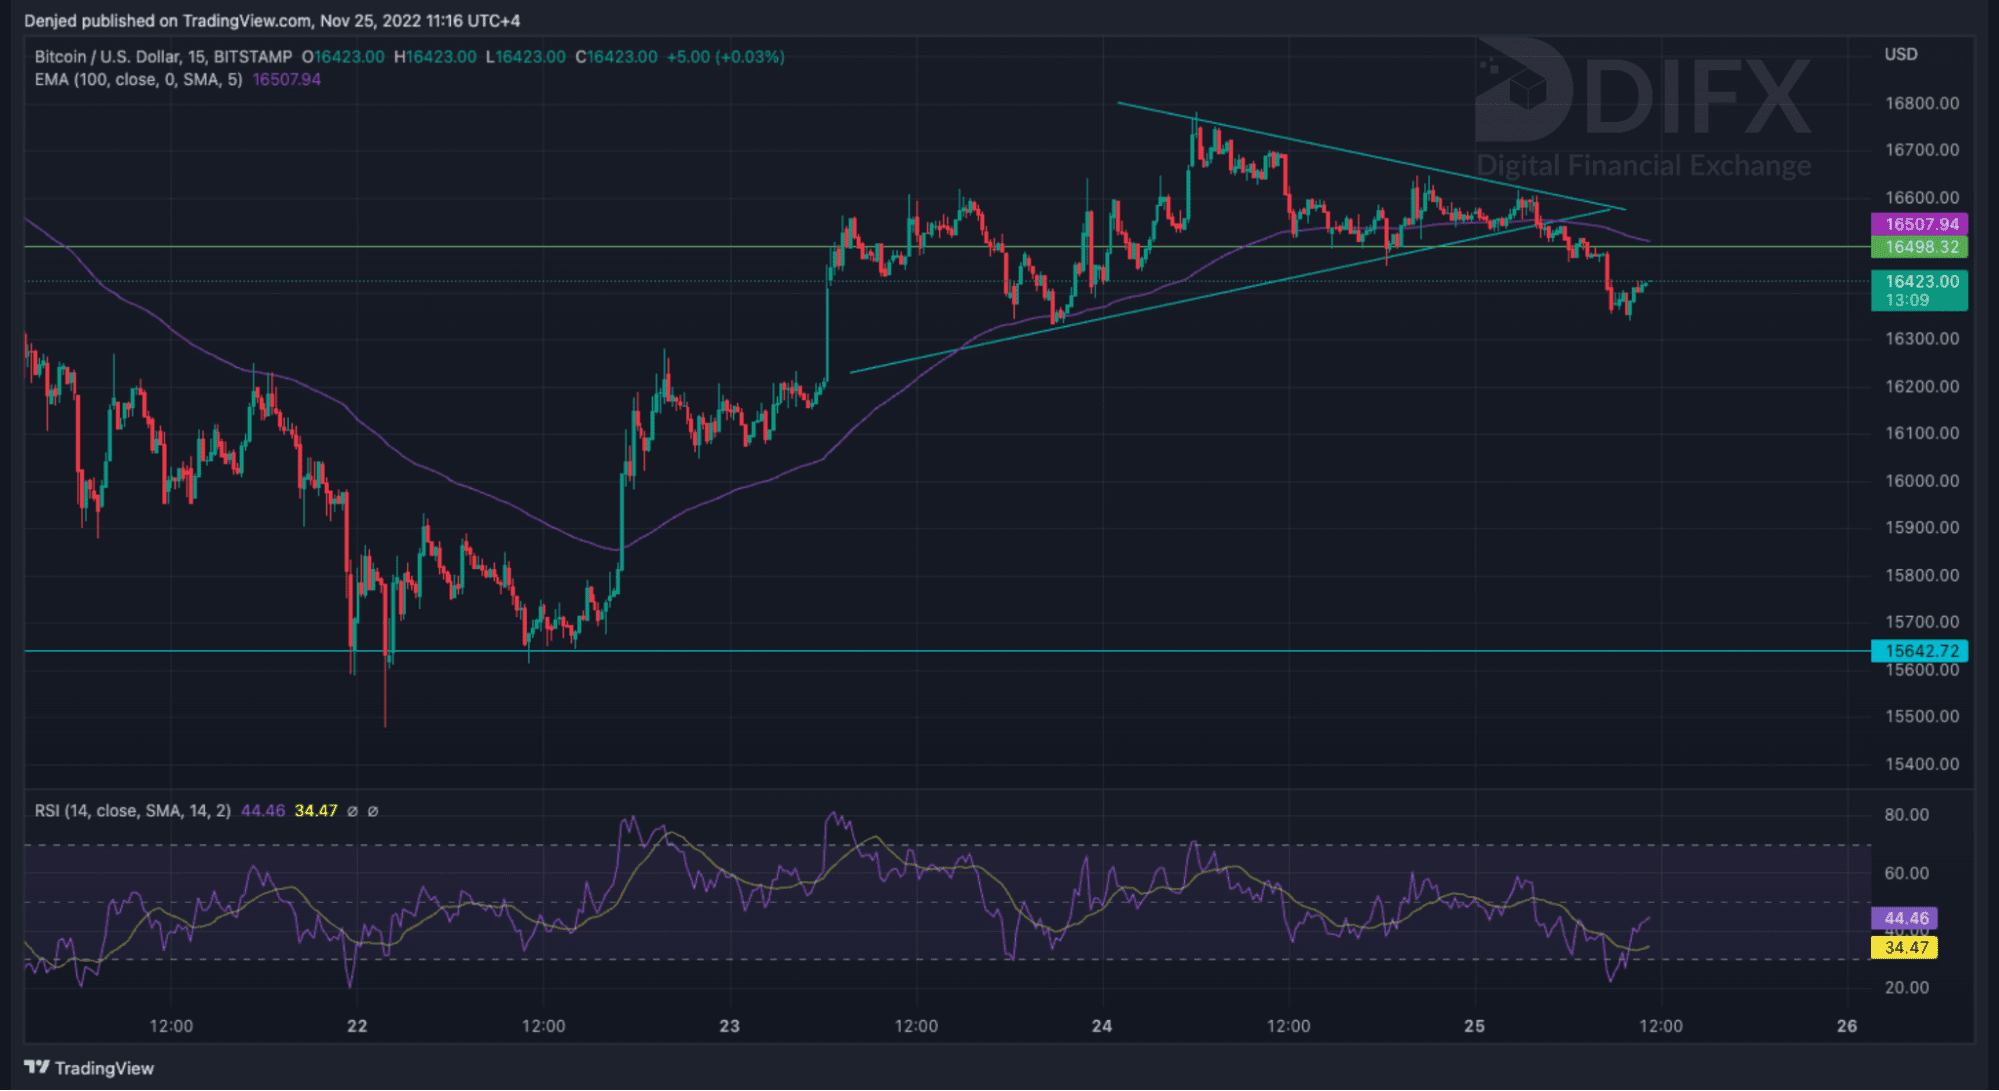Click the RSI 80.00 axis label
Viewport: 1999px width, 1091px height.
click(1906, 814)
